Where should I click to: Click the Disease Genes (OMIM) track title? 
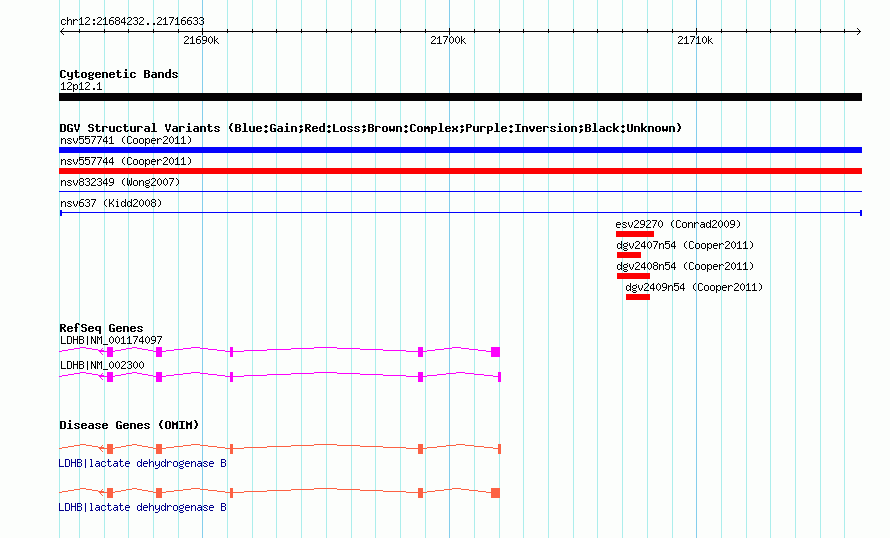coord(129,425)
